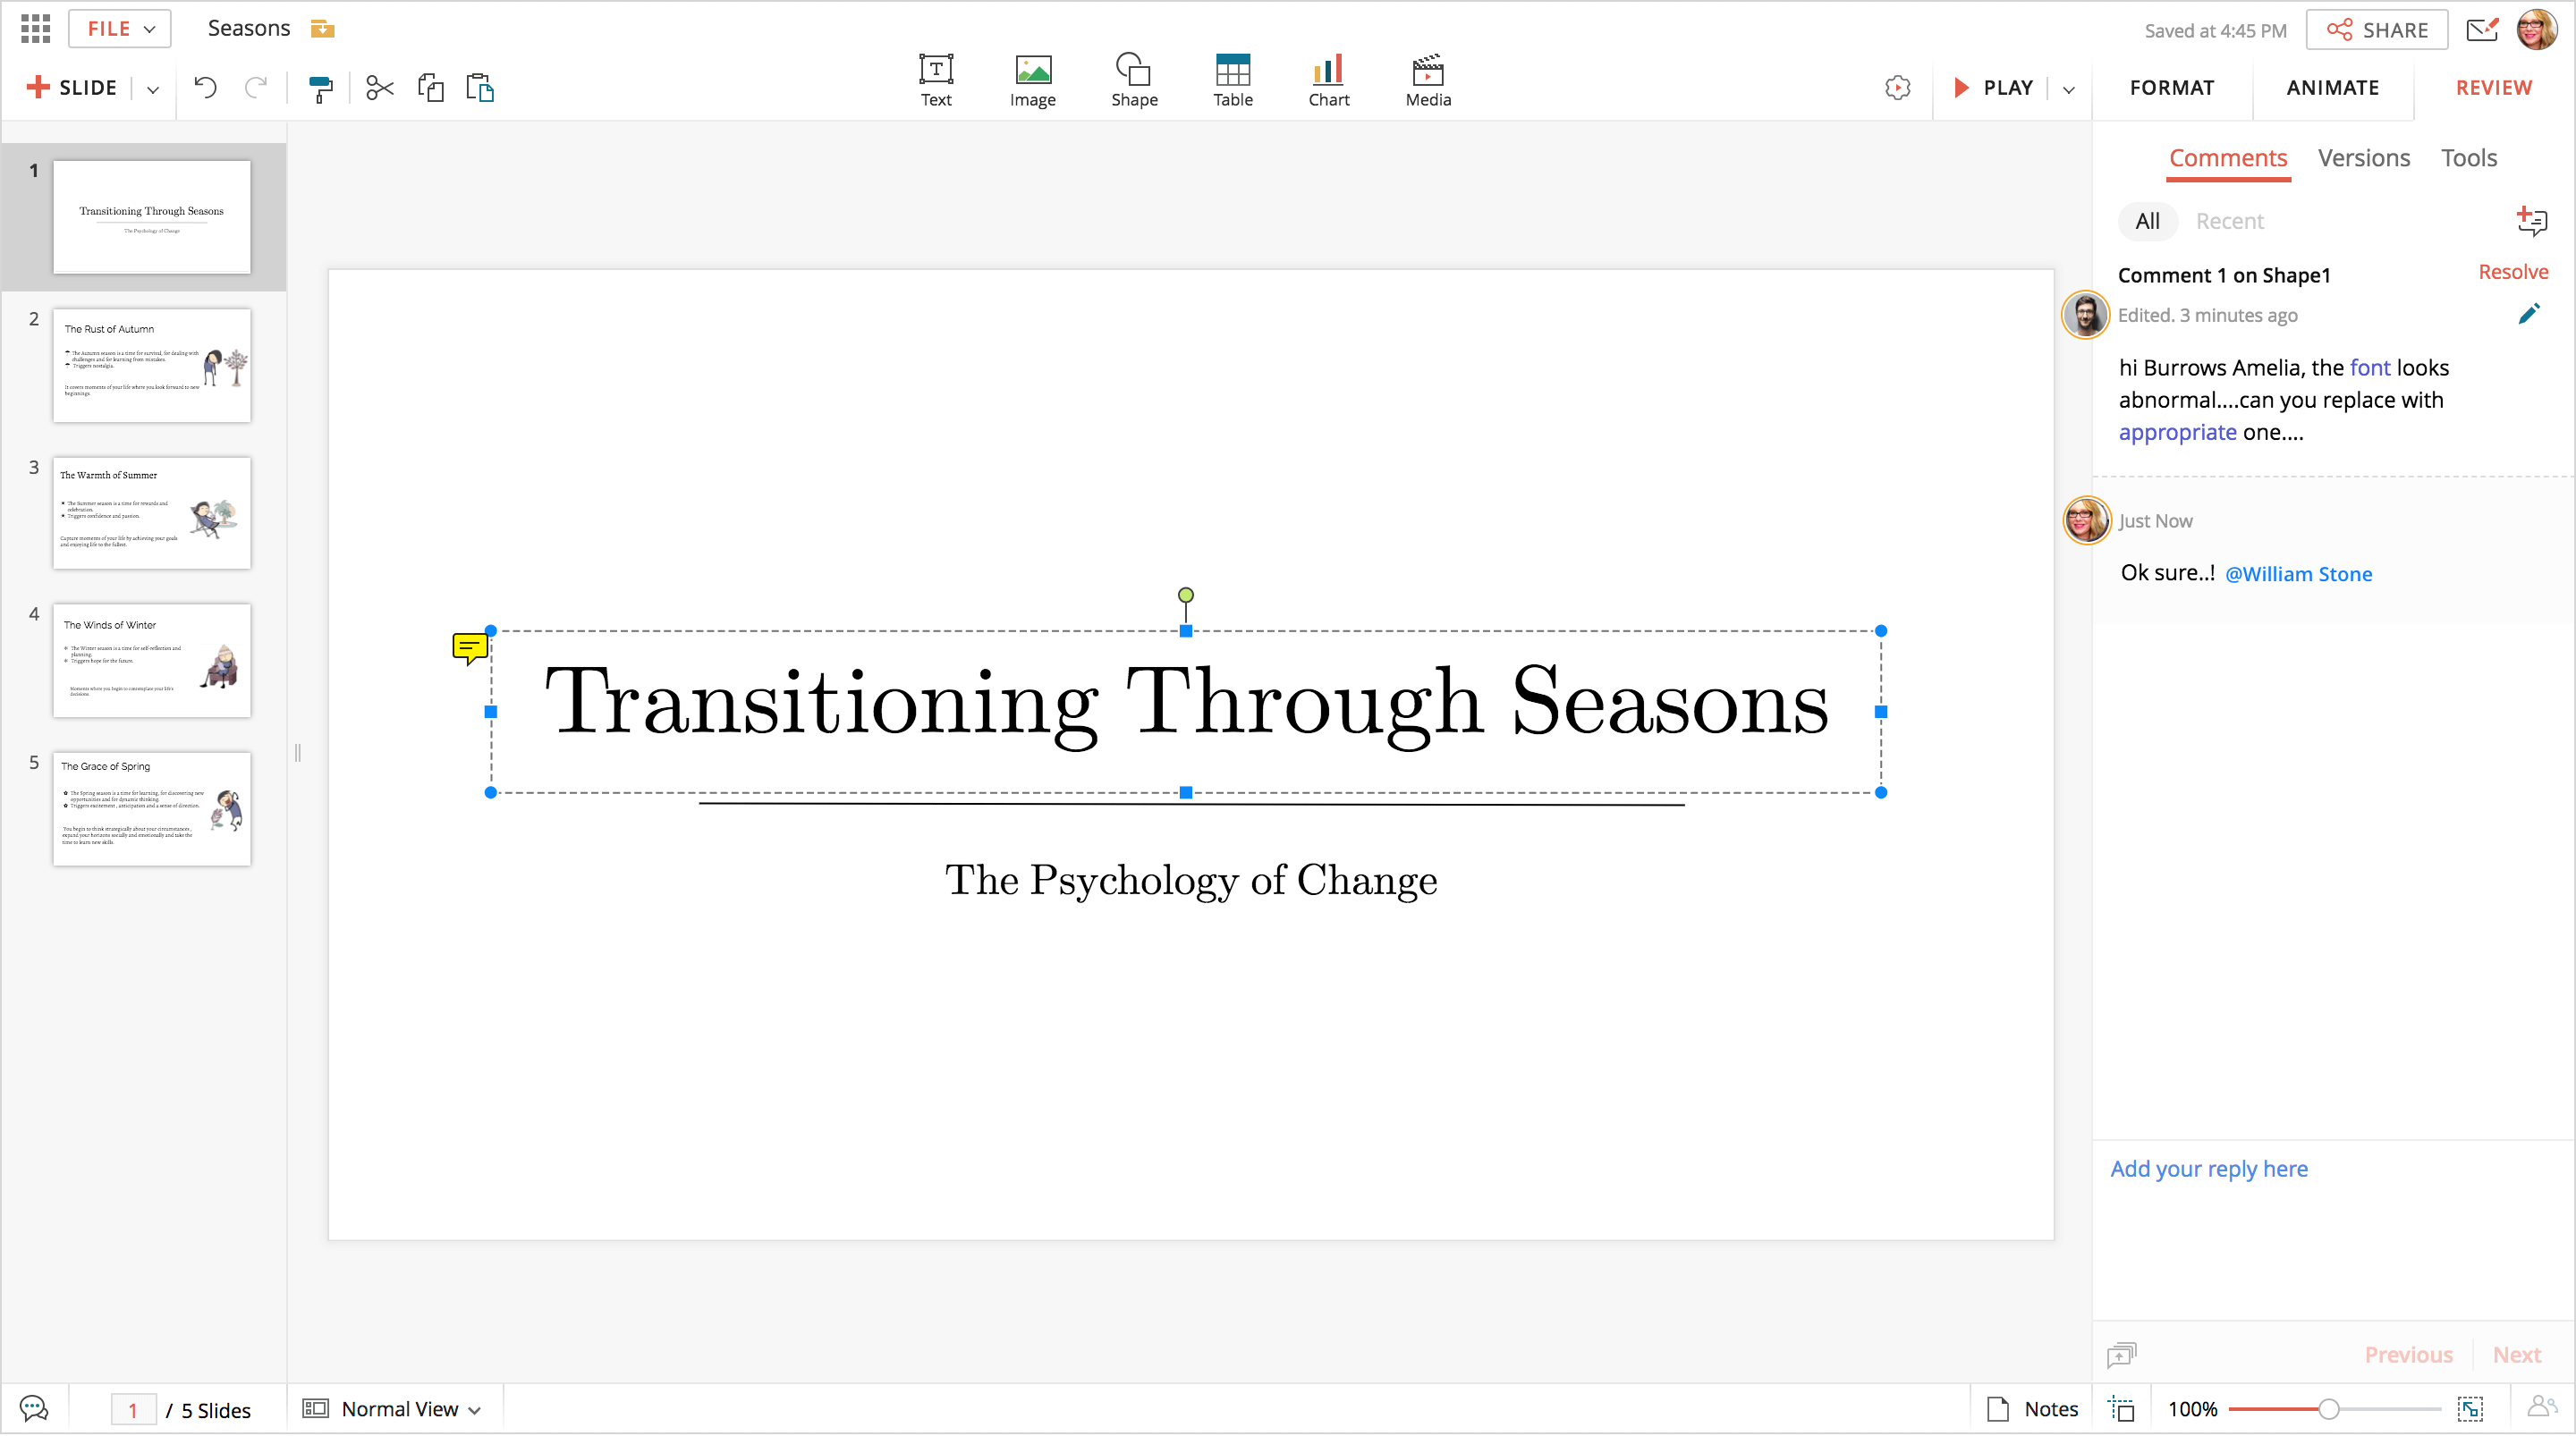Click the Cut scissors icon

tap(379, 88)
